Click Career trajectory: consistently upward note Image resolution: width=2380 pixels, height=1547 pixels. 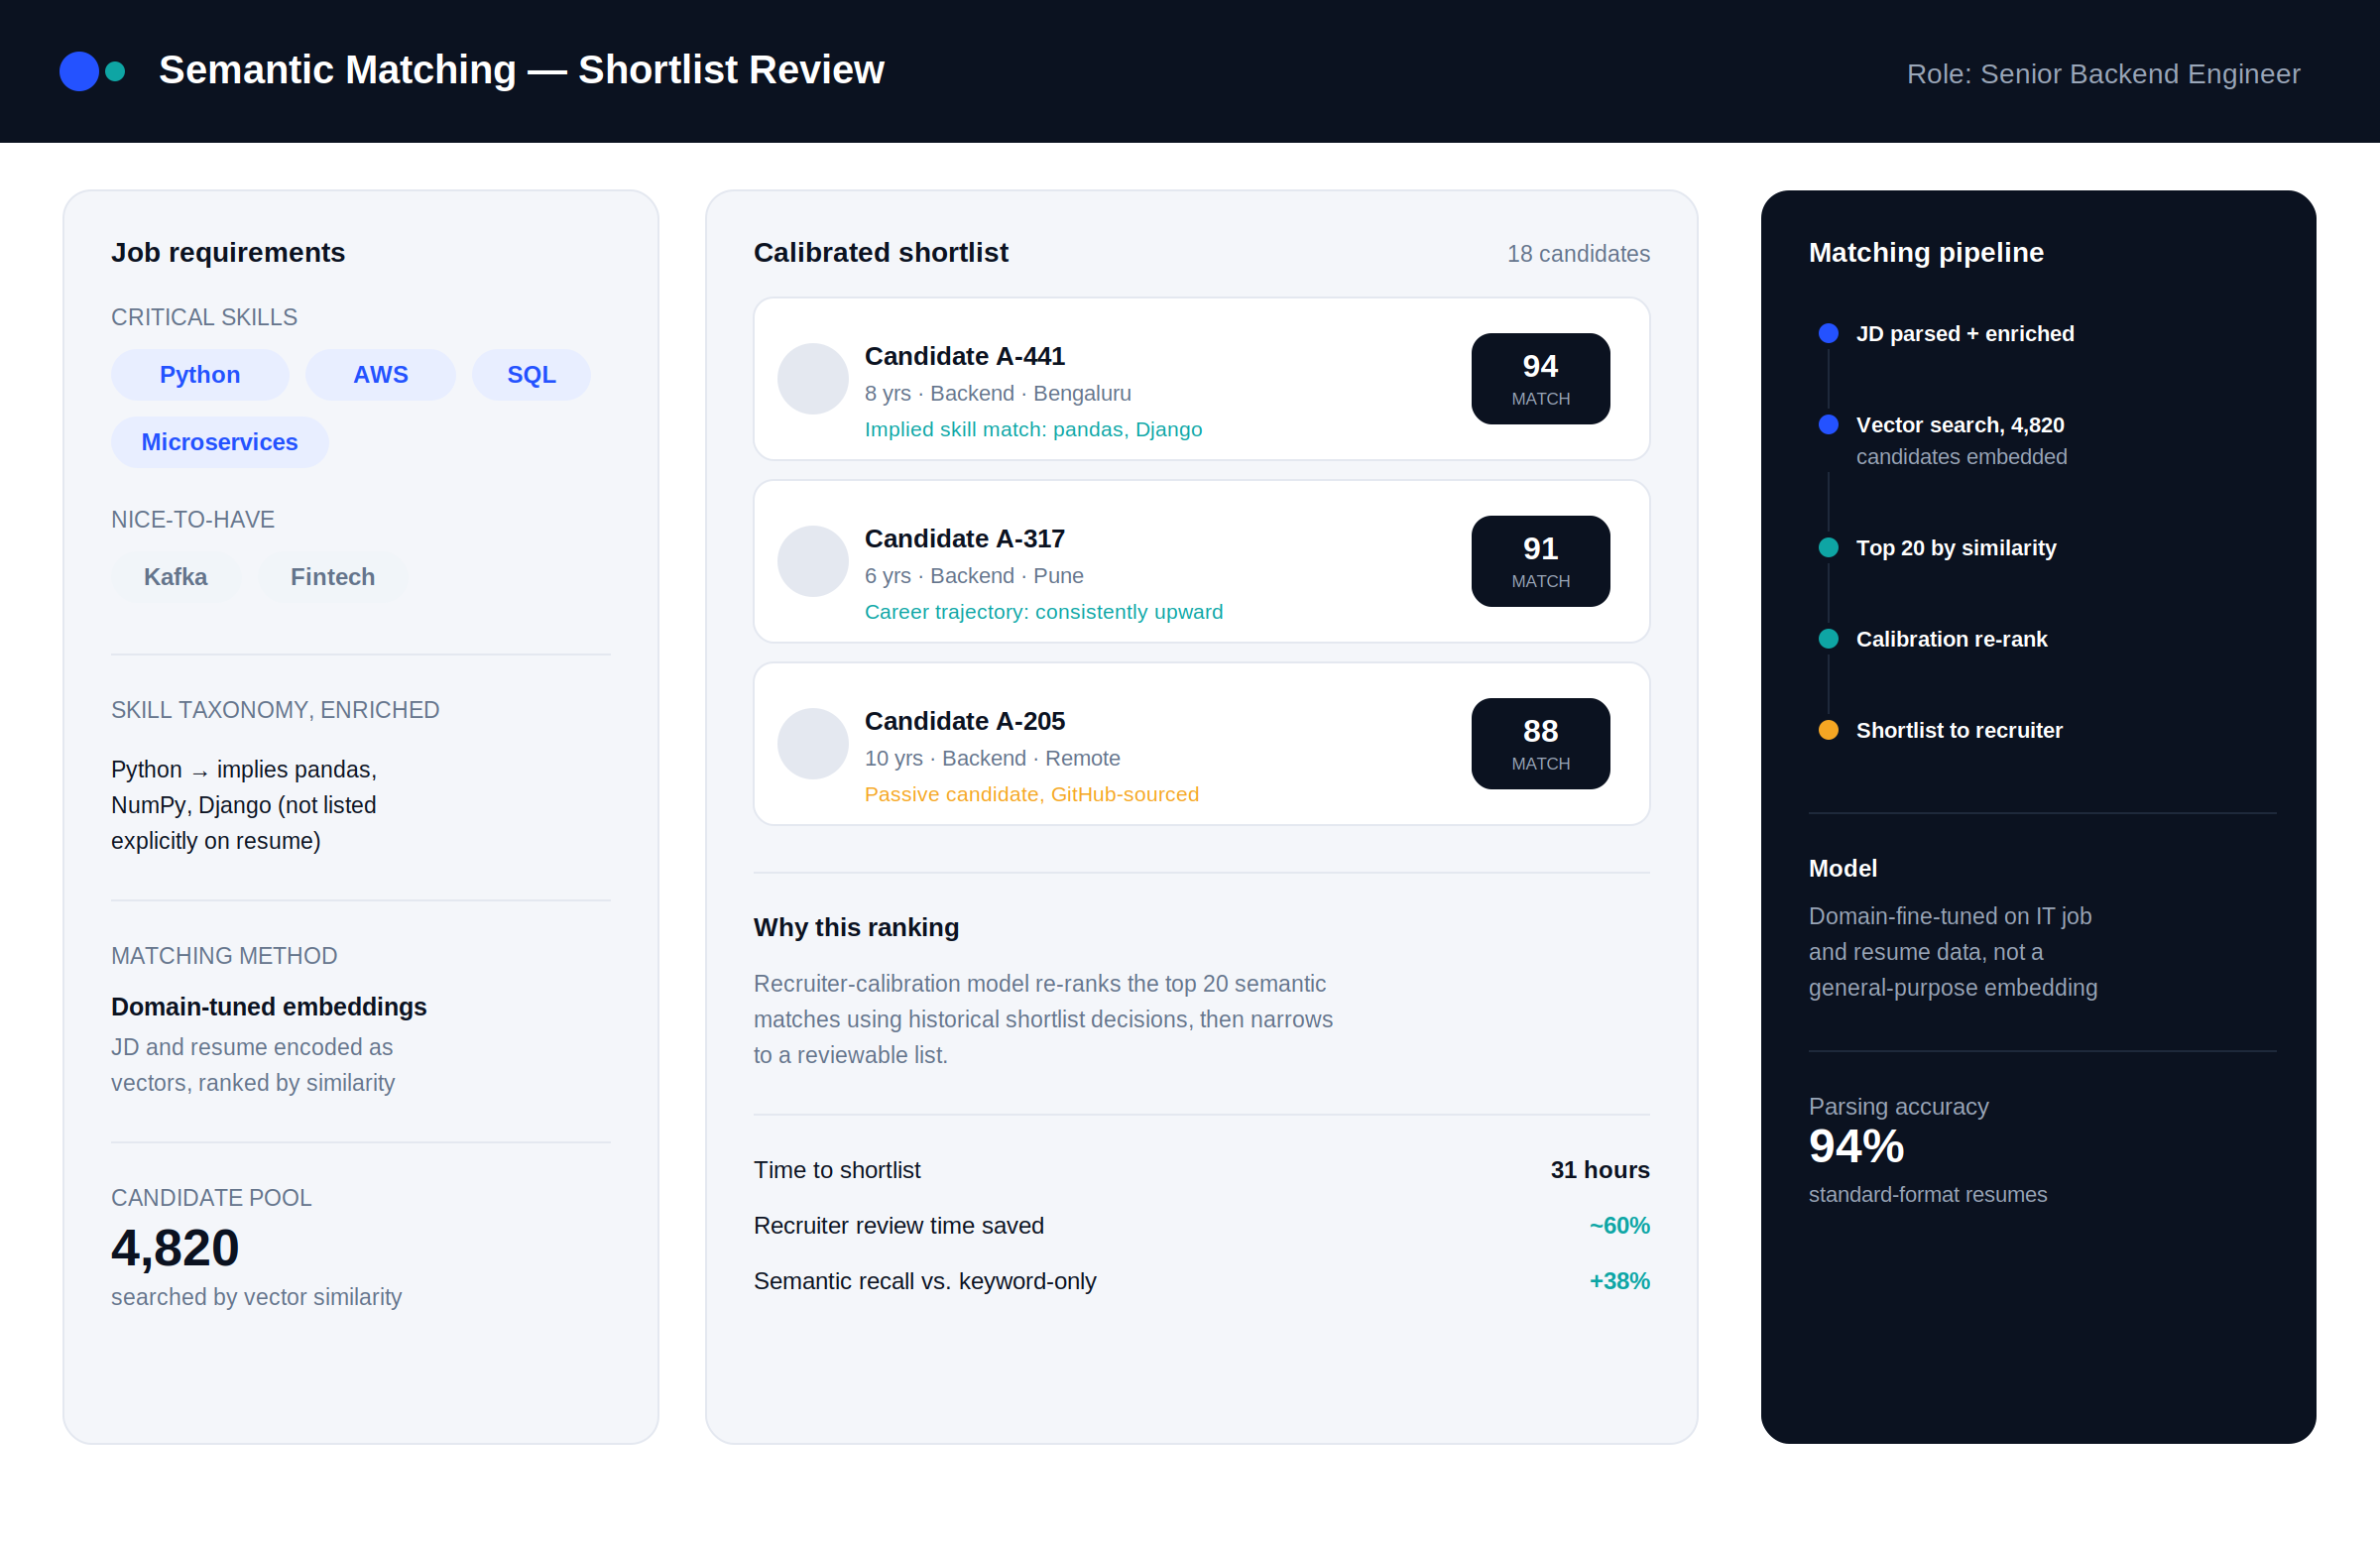tap(1043, 612)
